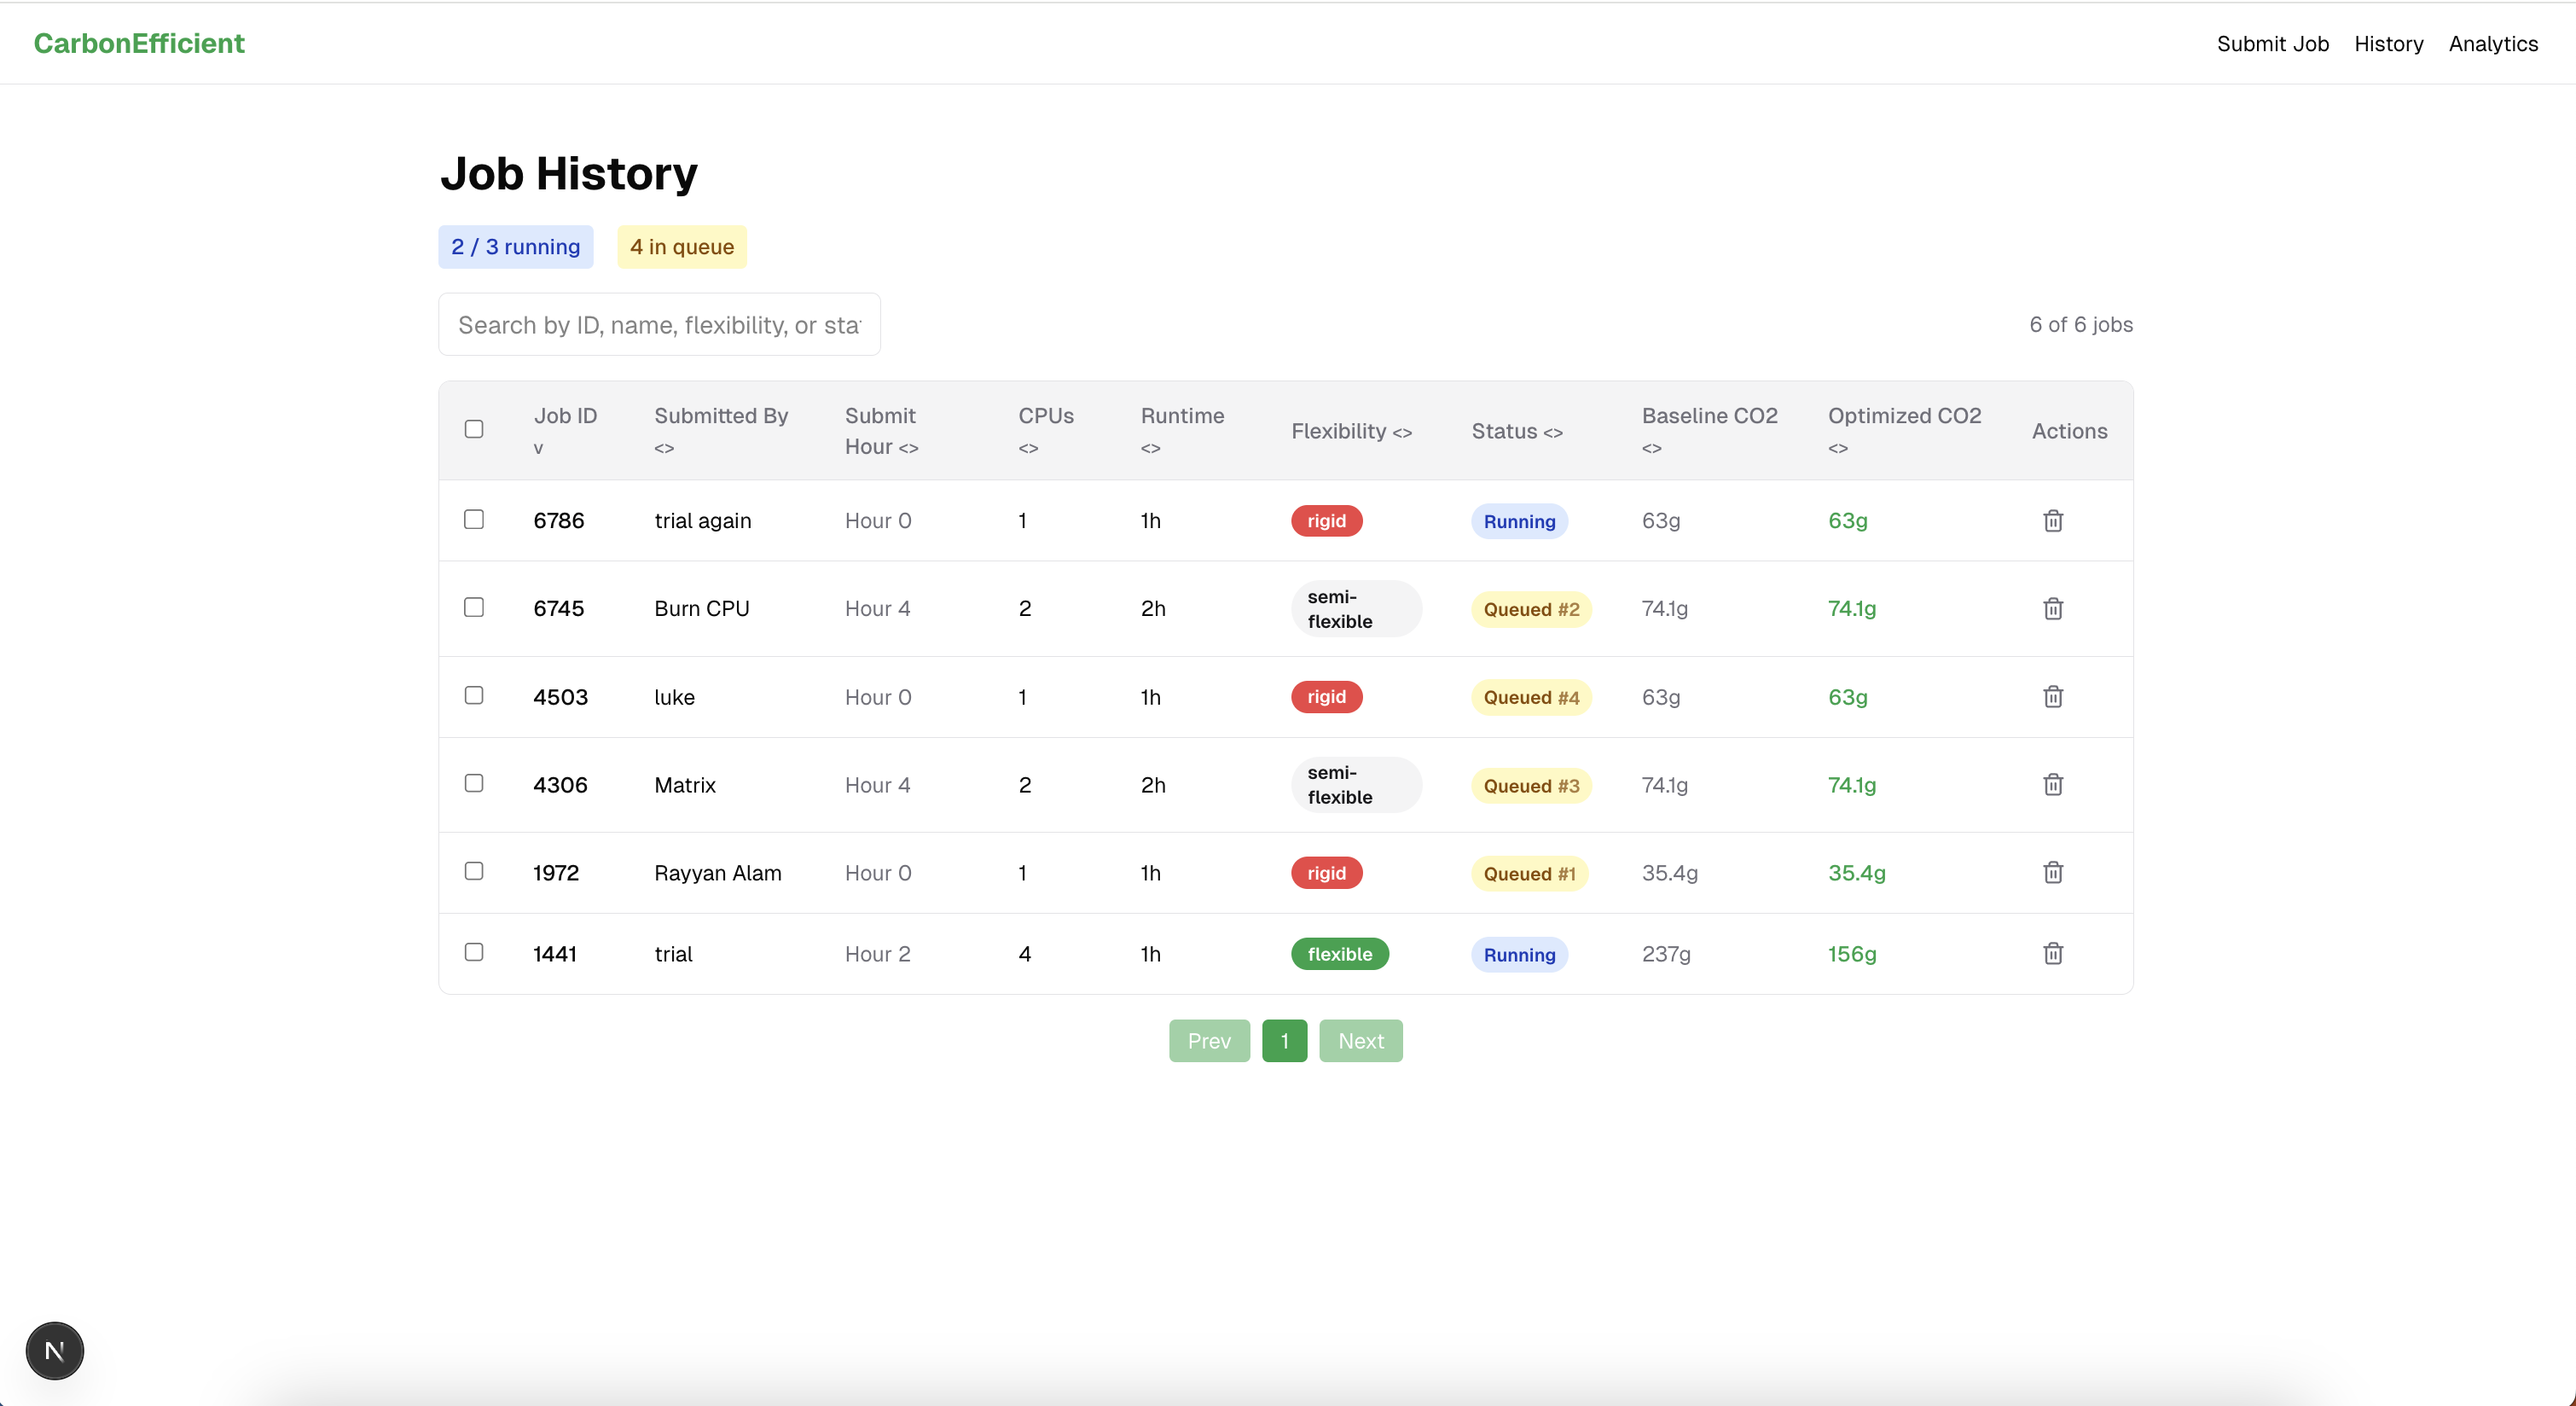Trash the Rayyan Alam job
2576x1406 pixels.
coord(2053,872)
